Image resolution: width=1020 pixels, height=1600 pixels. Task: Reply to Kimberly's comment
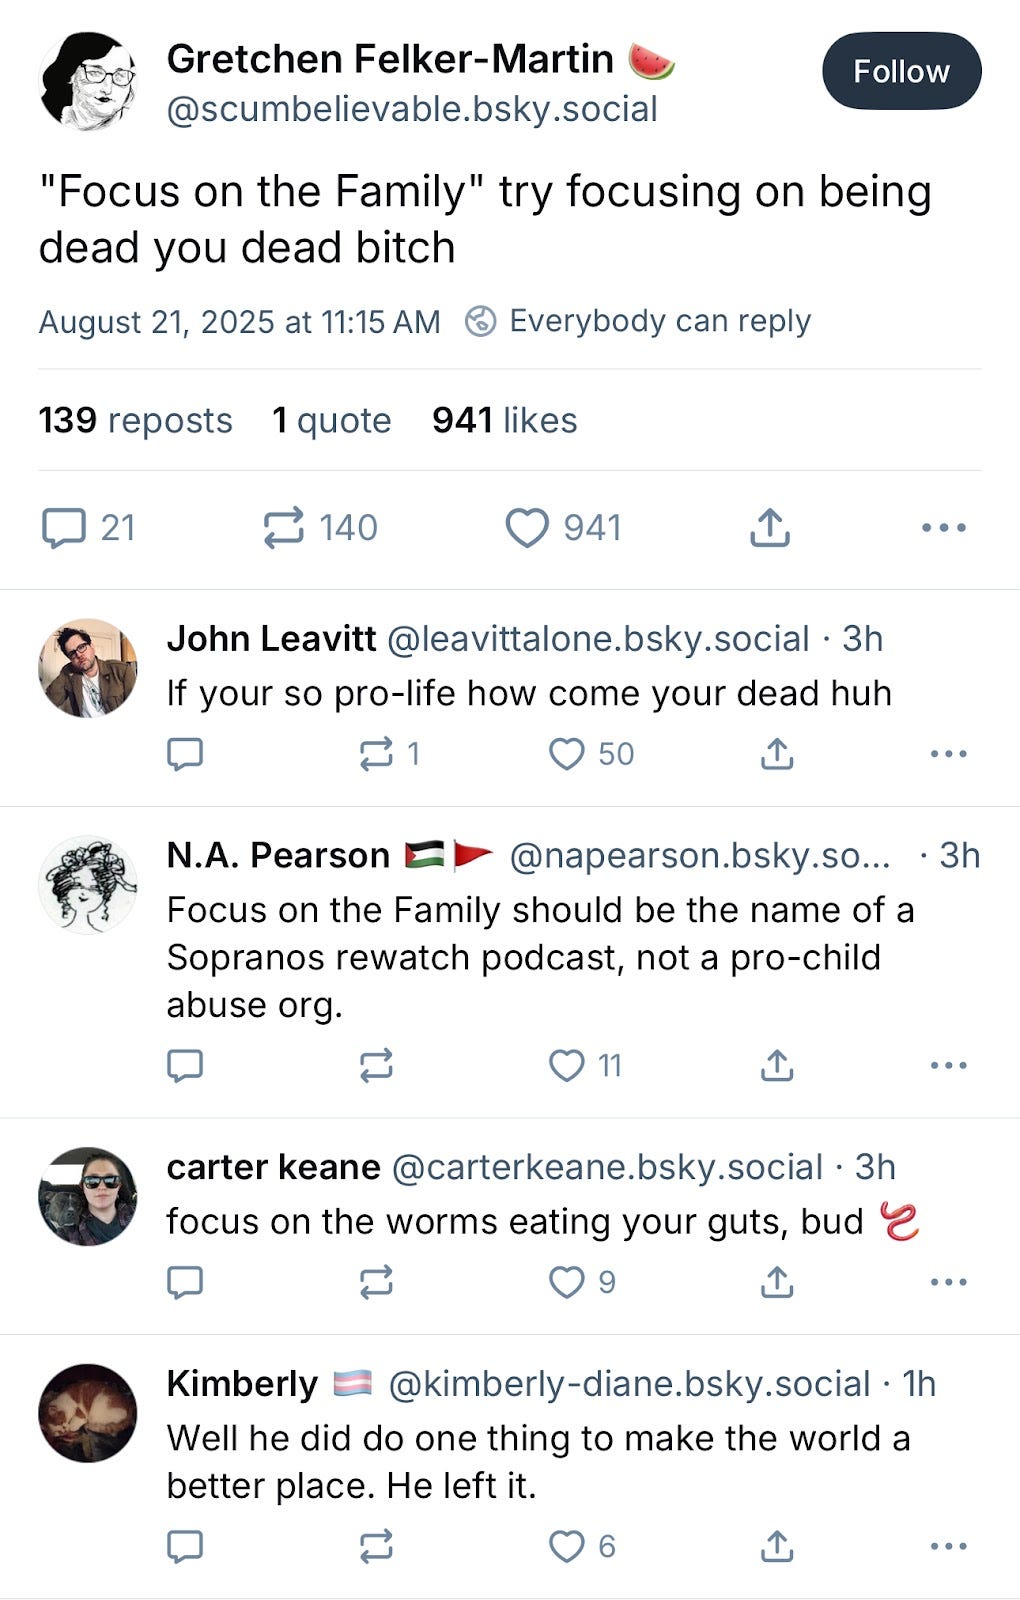[x=185, y=1546]
